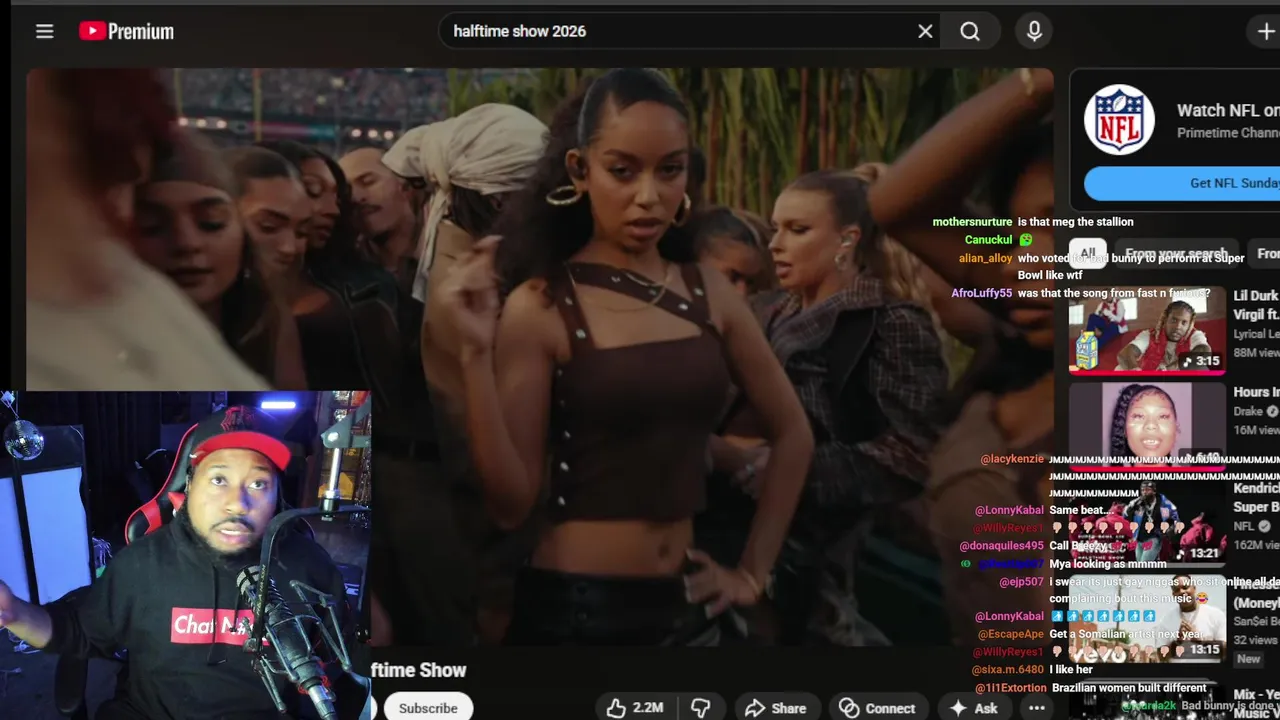Click the NFL channel logo

click(x=1120, y=119)
